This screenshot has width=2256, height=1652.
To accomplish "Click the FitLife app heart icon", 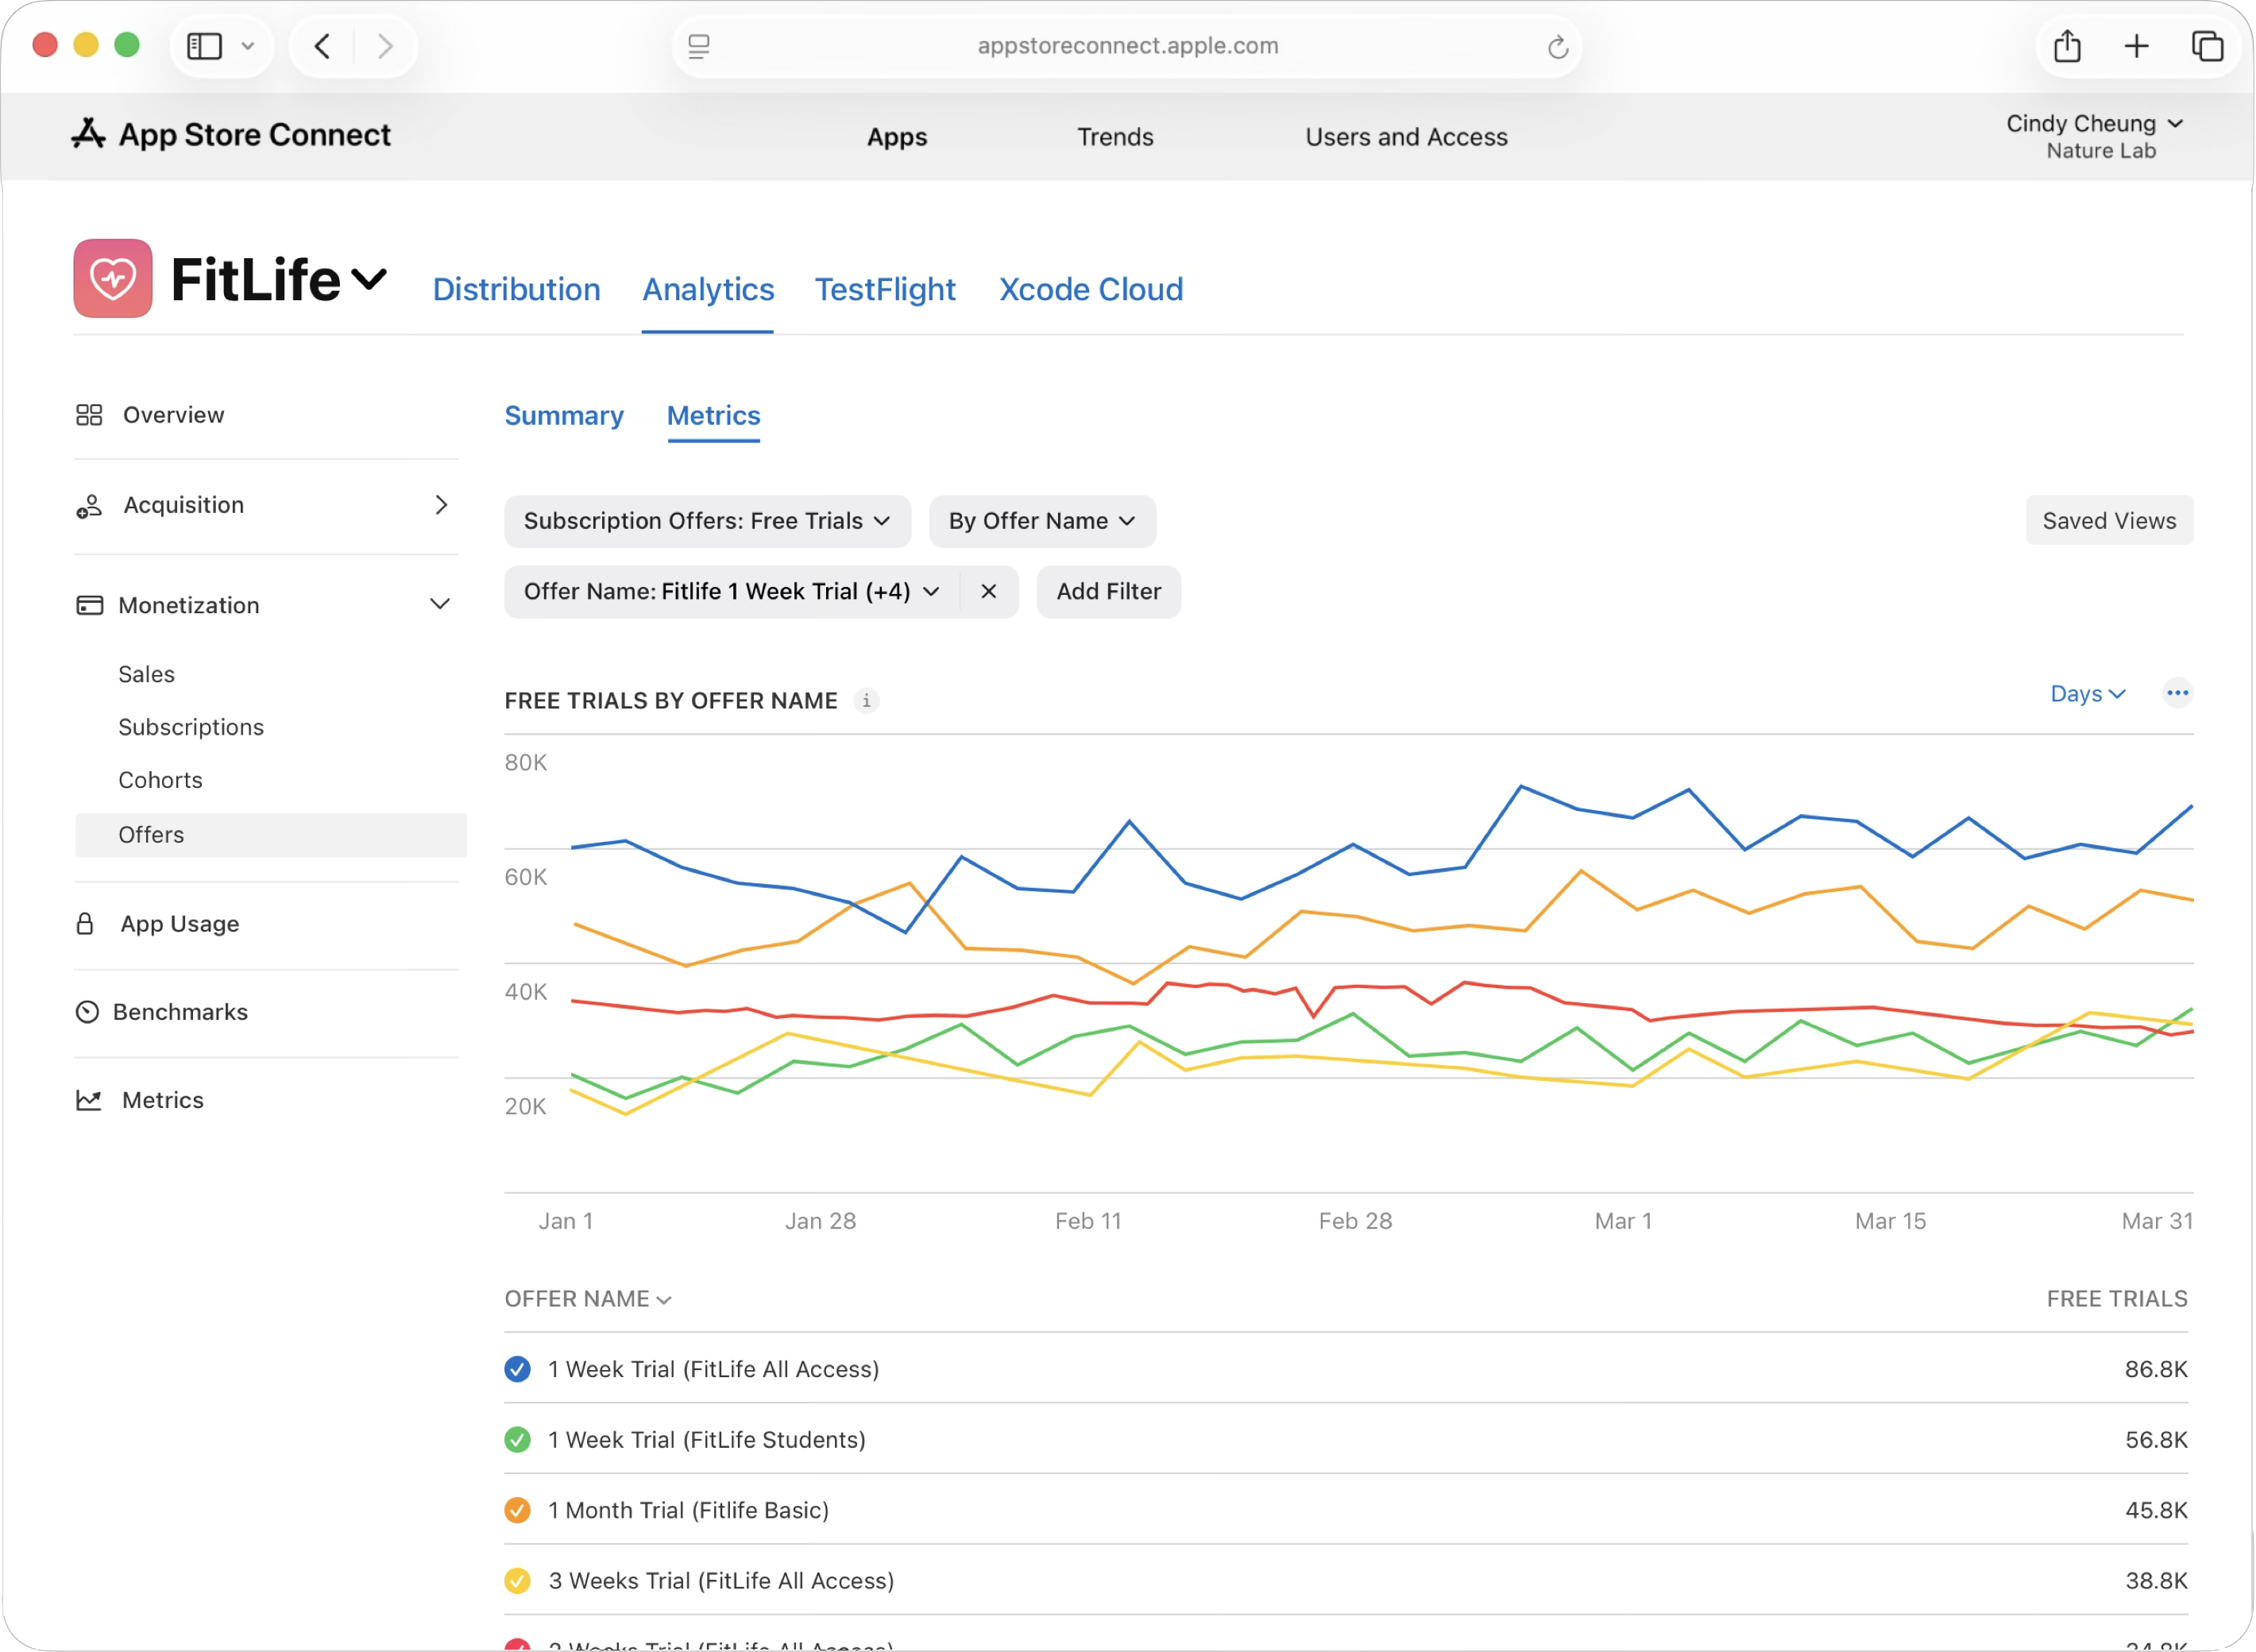I will [x=112, y=278].
